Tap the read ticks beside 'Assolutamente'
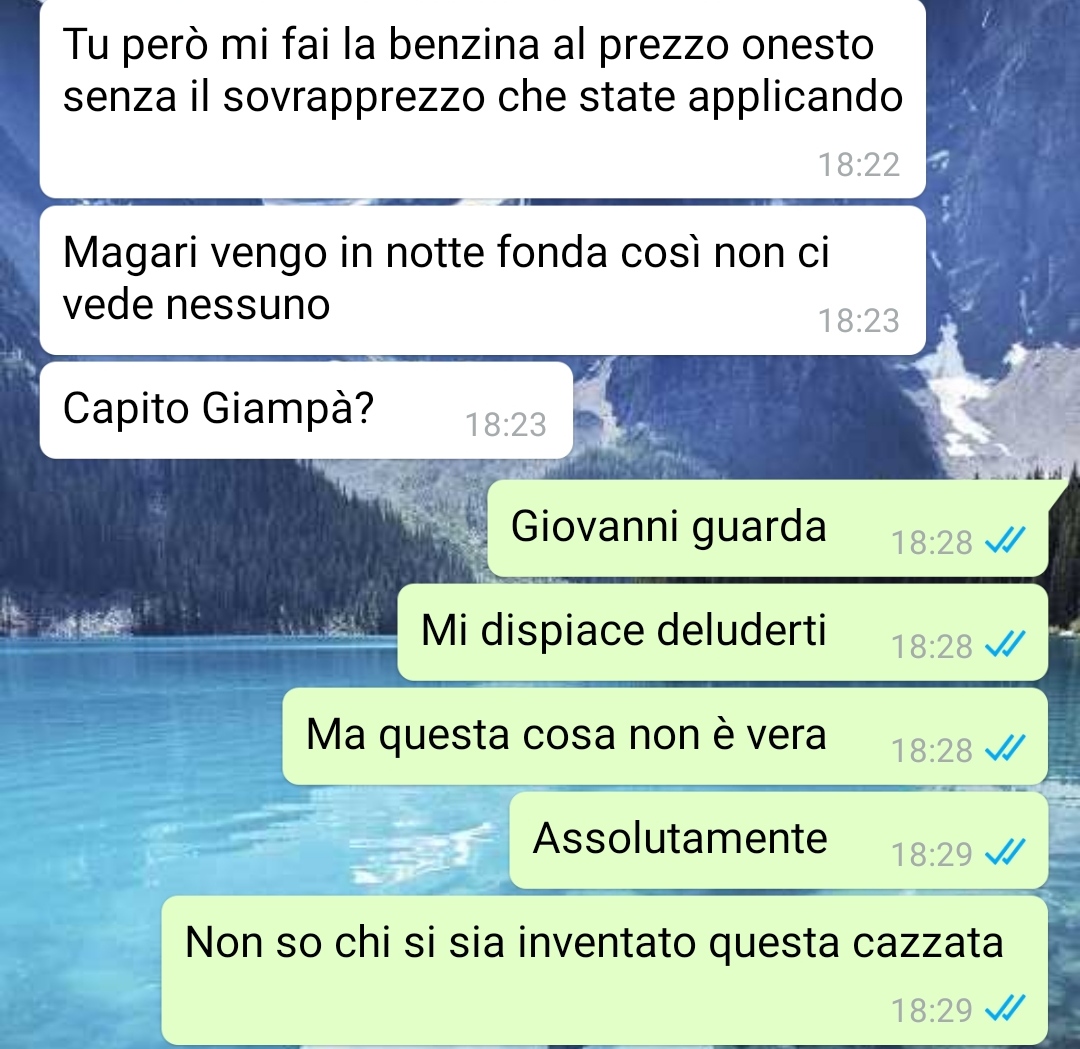1080x1049 pixels. click(x=1005, y=852)
